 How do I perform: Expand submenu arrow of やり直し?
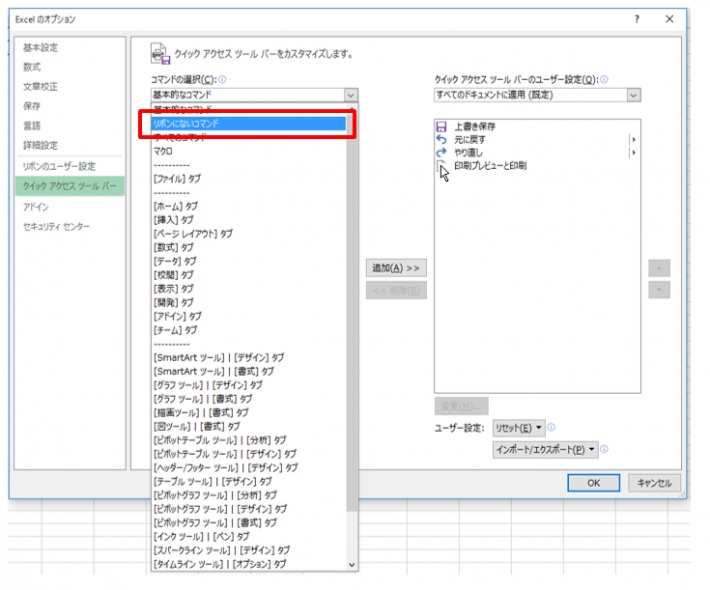(x=634, y=153)
